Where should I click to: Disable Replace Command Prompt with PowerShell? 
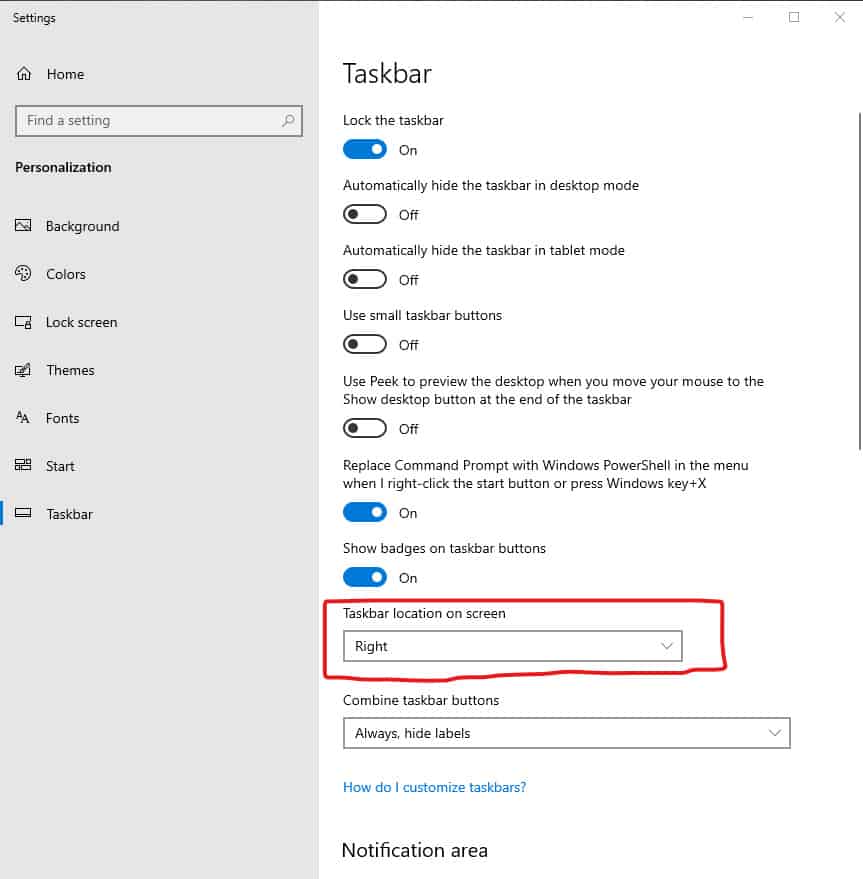(364, 512)
